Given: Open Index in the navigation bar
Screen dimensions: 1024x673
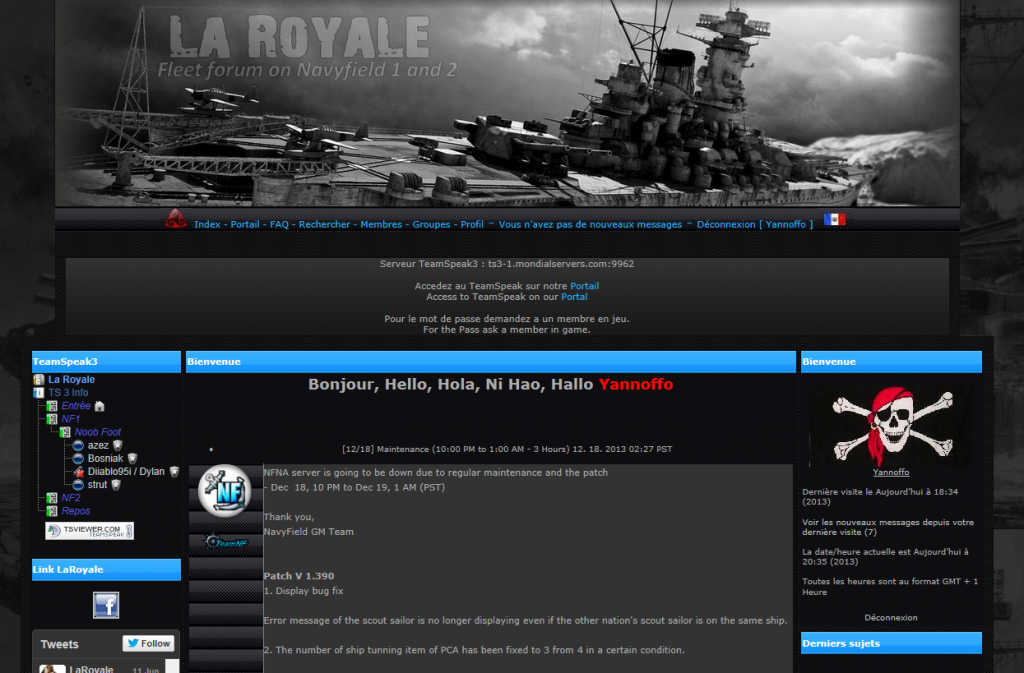Looking at the screenshot, I should coord(207,224).
